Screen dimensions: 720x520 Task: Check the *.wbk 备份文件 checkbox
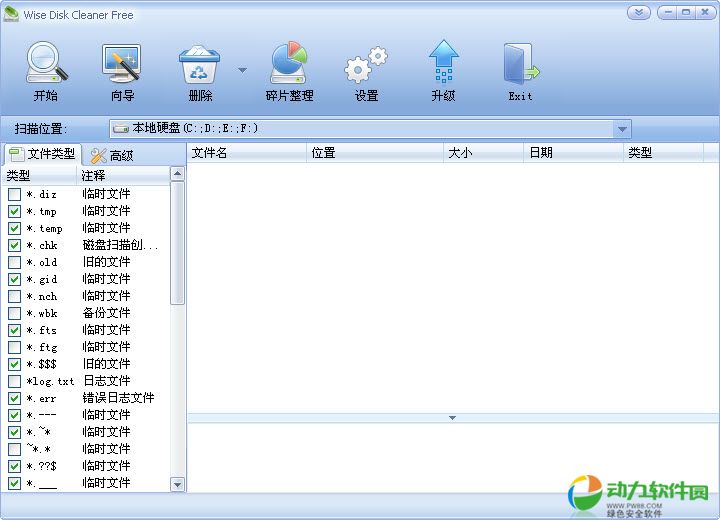click(14, 313)
